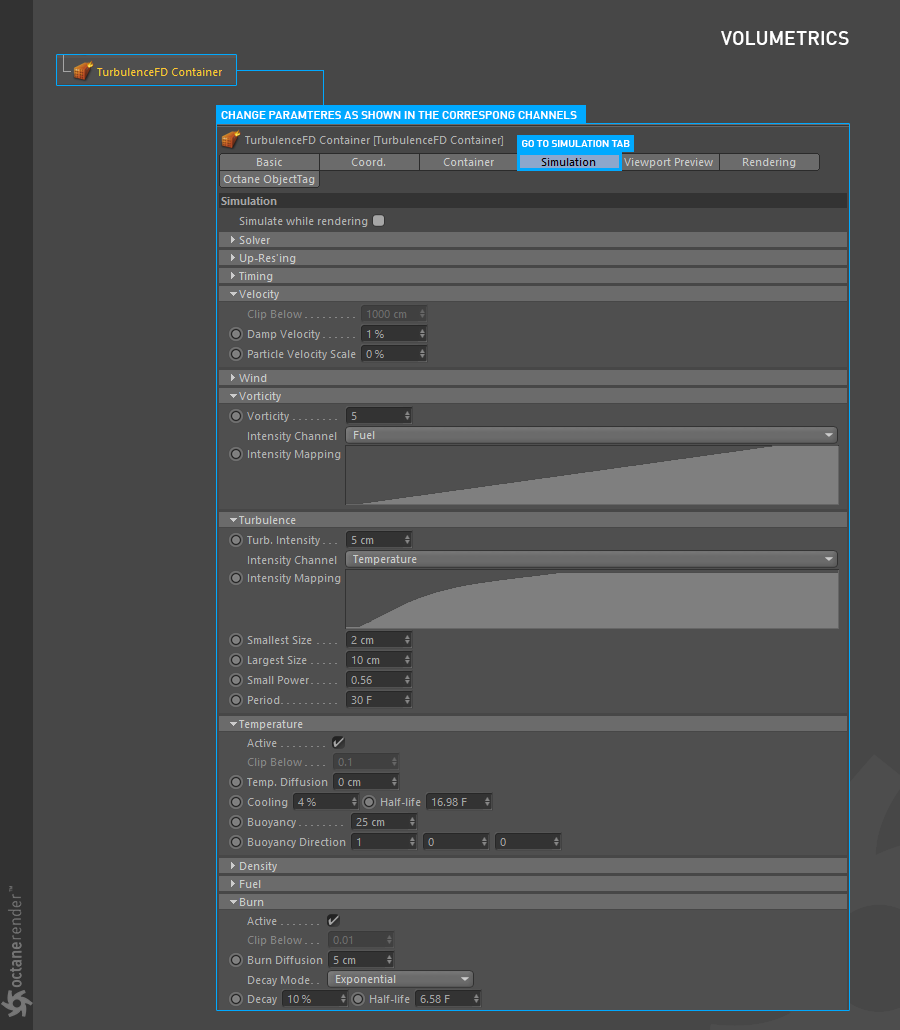
Task: Toggle the Smallest Size animation dot
Action: (x=236, y=640)
